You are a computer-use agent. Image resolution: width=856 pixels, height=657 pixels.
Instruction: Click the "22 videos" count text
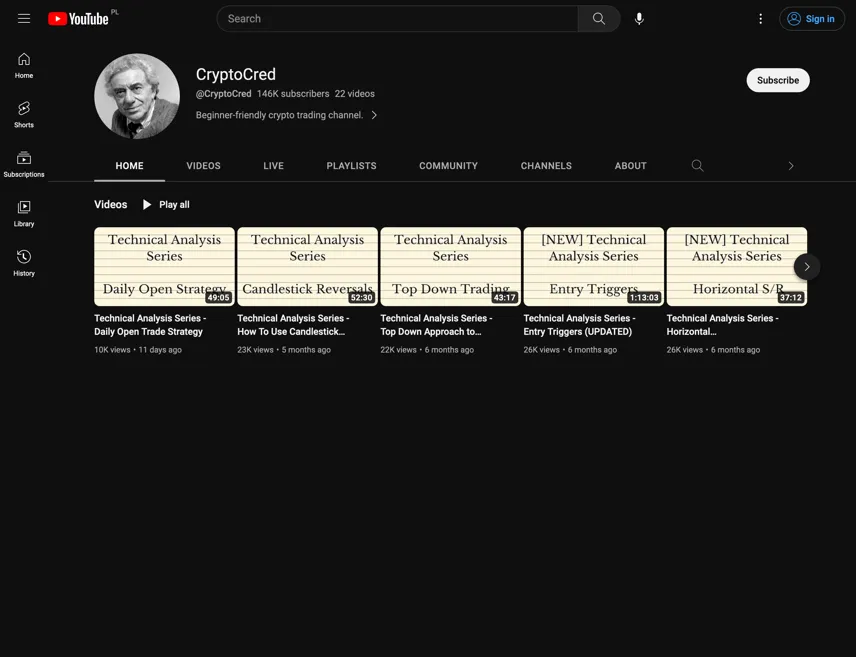[x=355, y=94]
